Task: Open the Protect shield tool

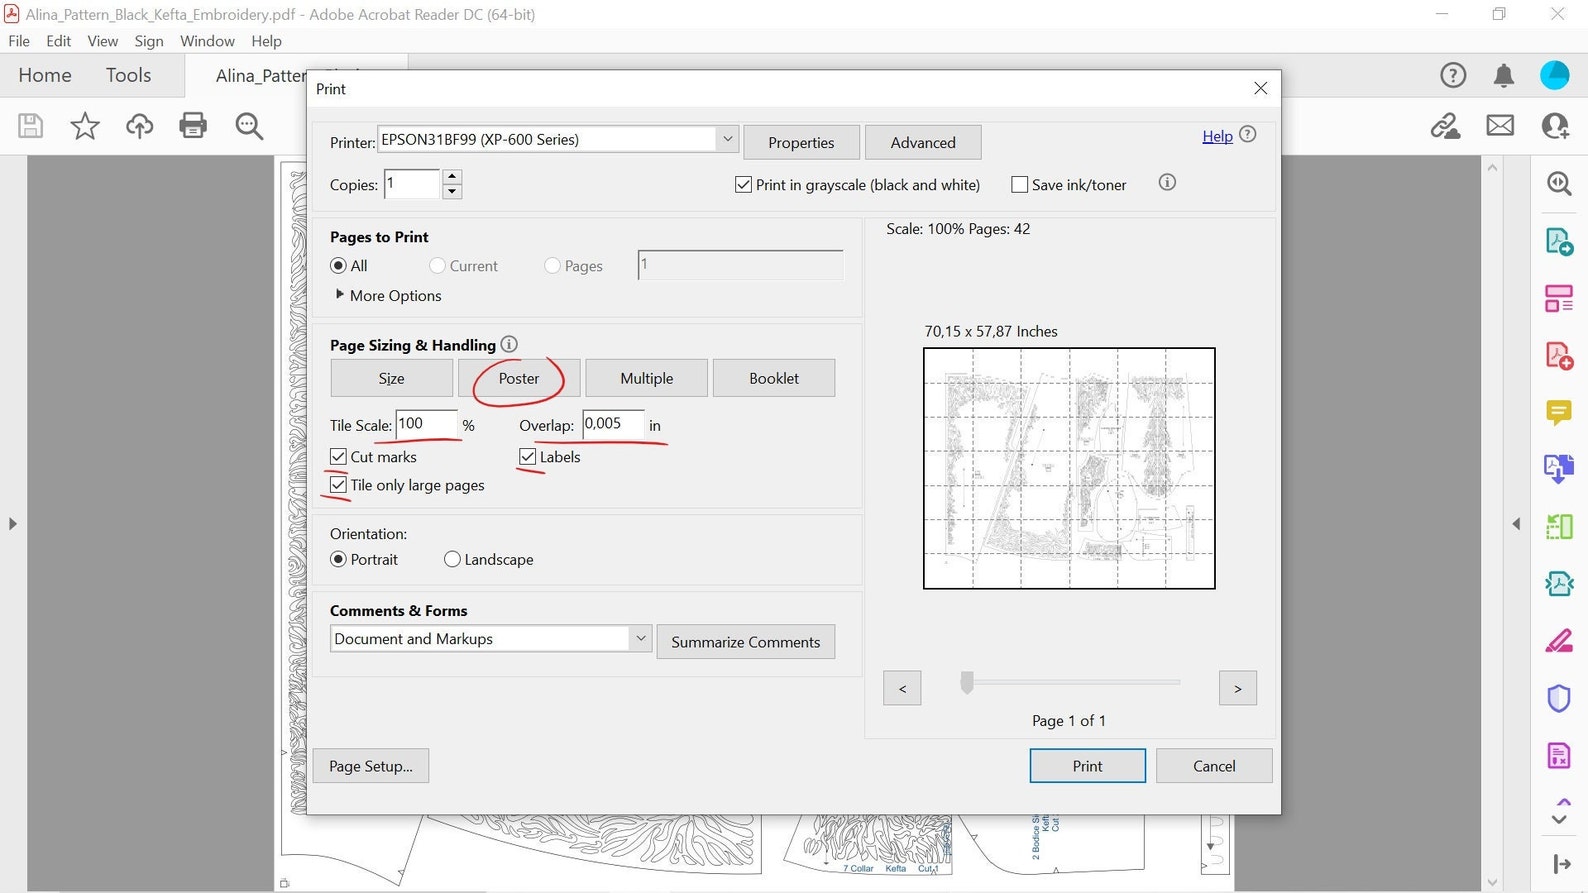Action: [1559, 698]
